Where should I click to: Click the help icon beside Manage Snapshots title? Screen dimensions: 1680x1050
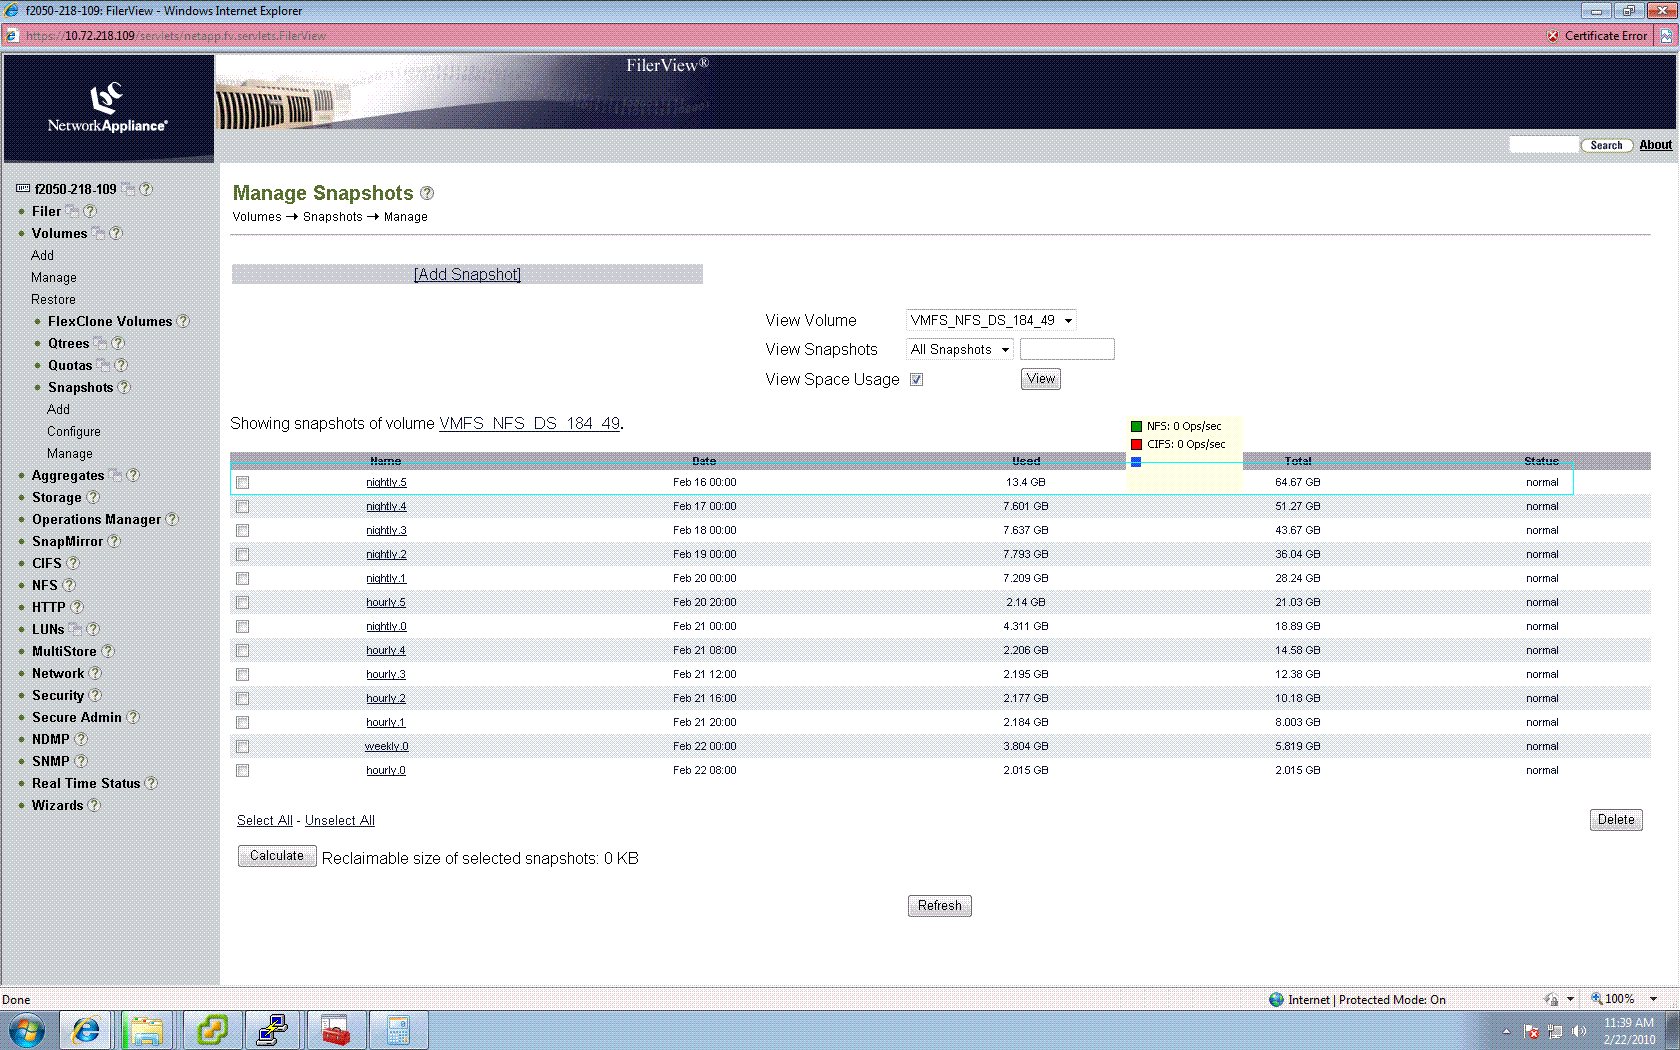[x=427, y=193]
